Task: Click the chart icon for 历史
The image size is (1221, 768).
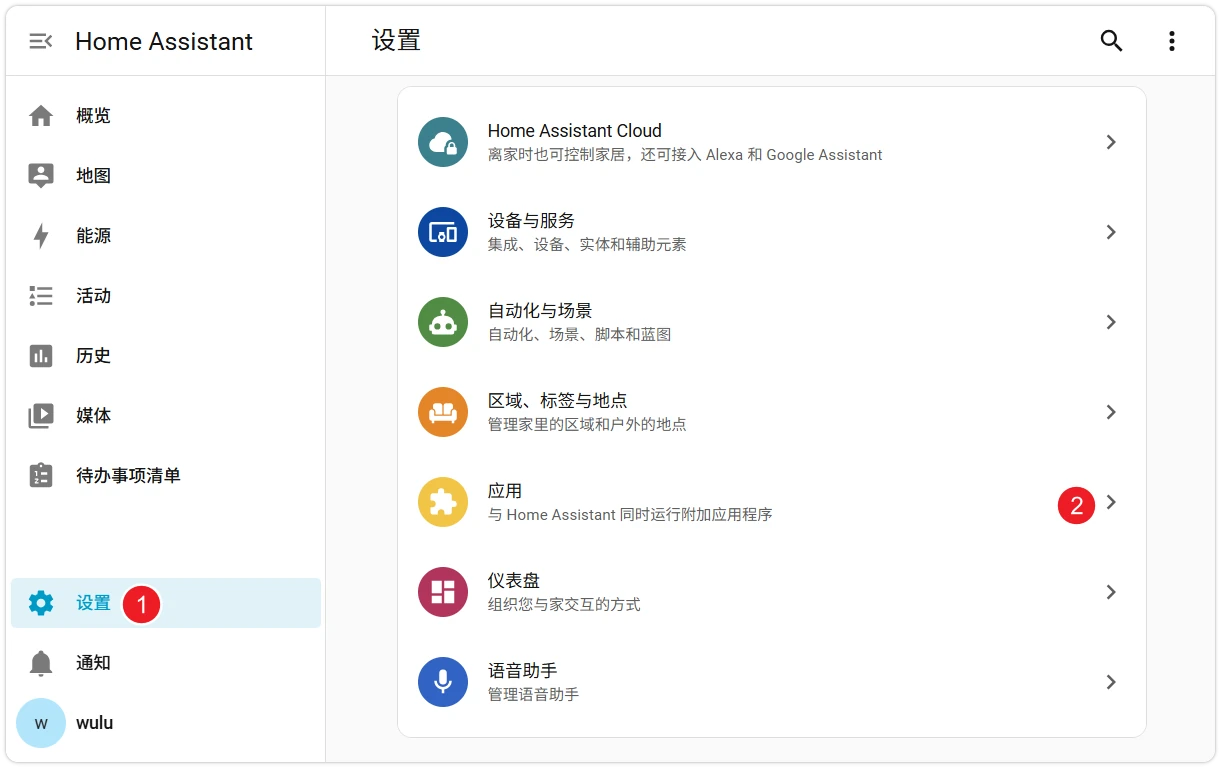Action: (41, 356)
